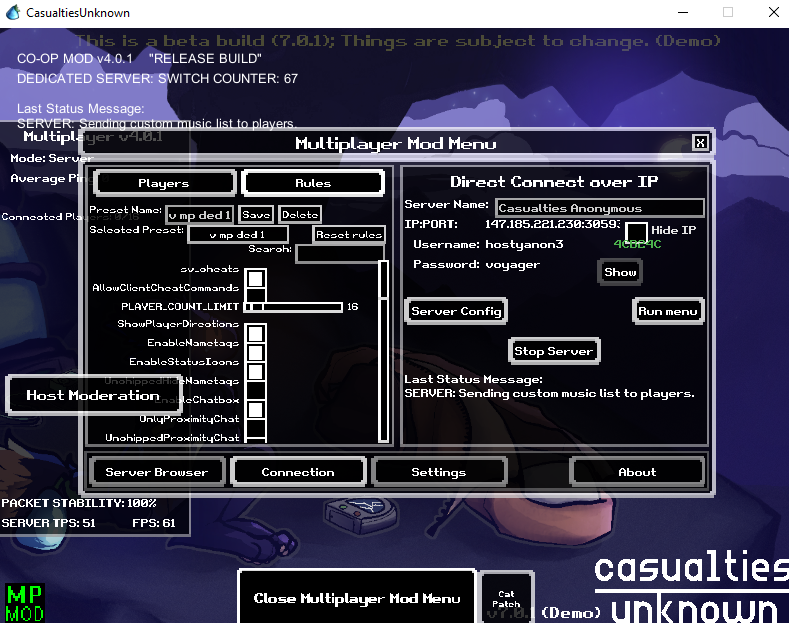
Task: Open Host Moderation panel
Action: 93,395
